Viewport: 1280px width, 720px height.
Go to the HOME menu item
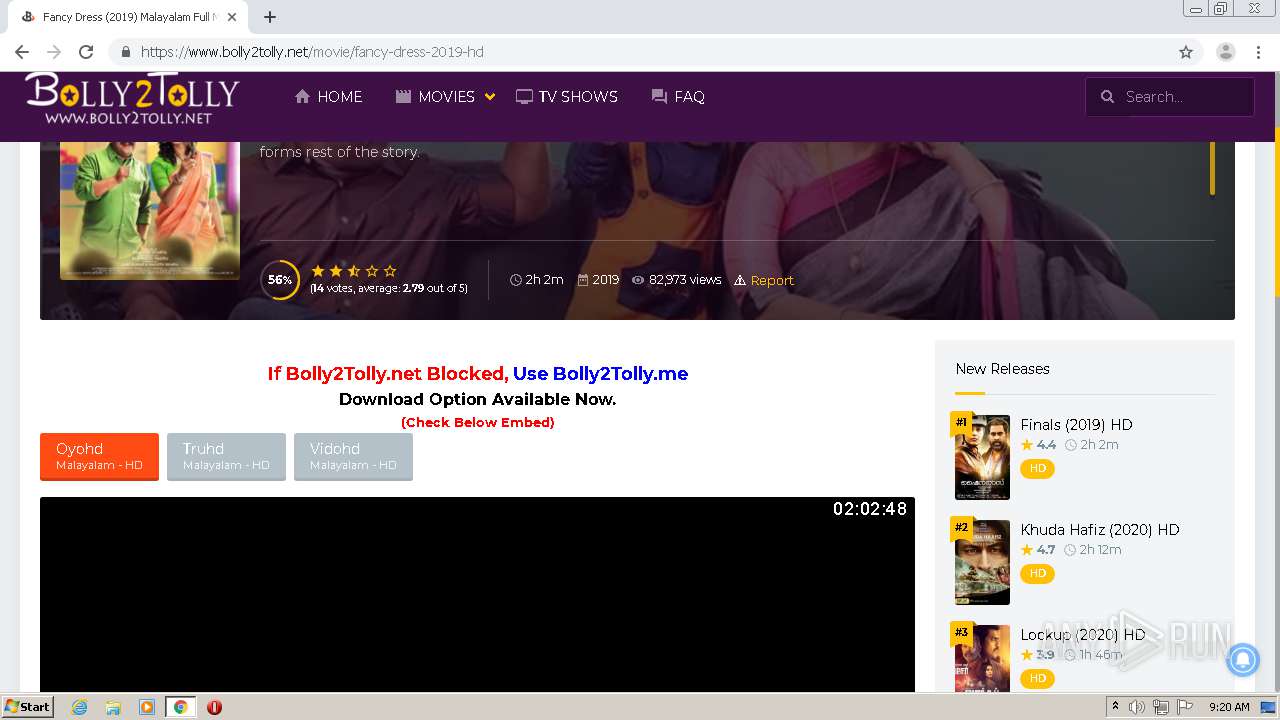(328, 97)
